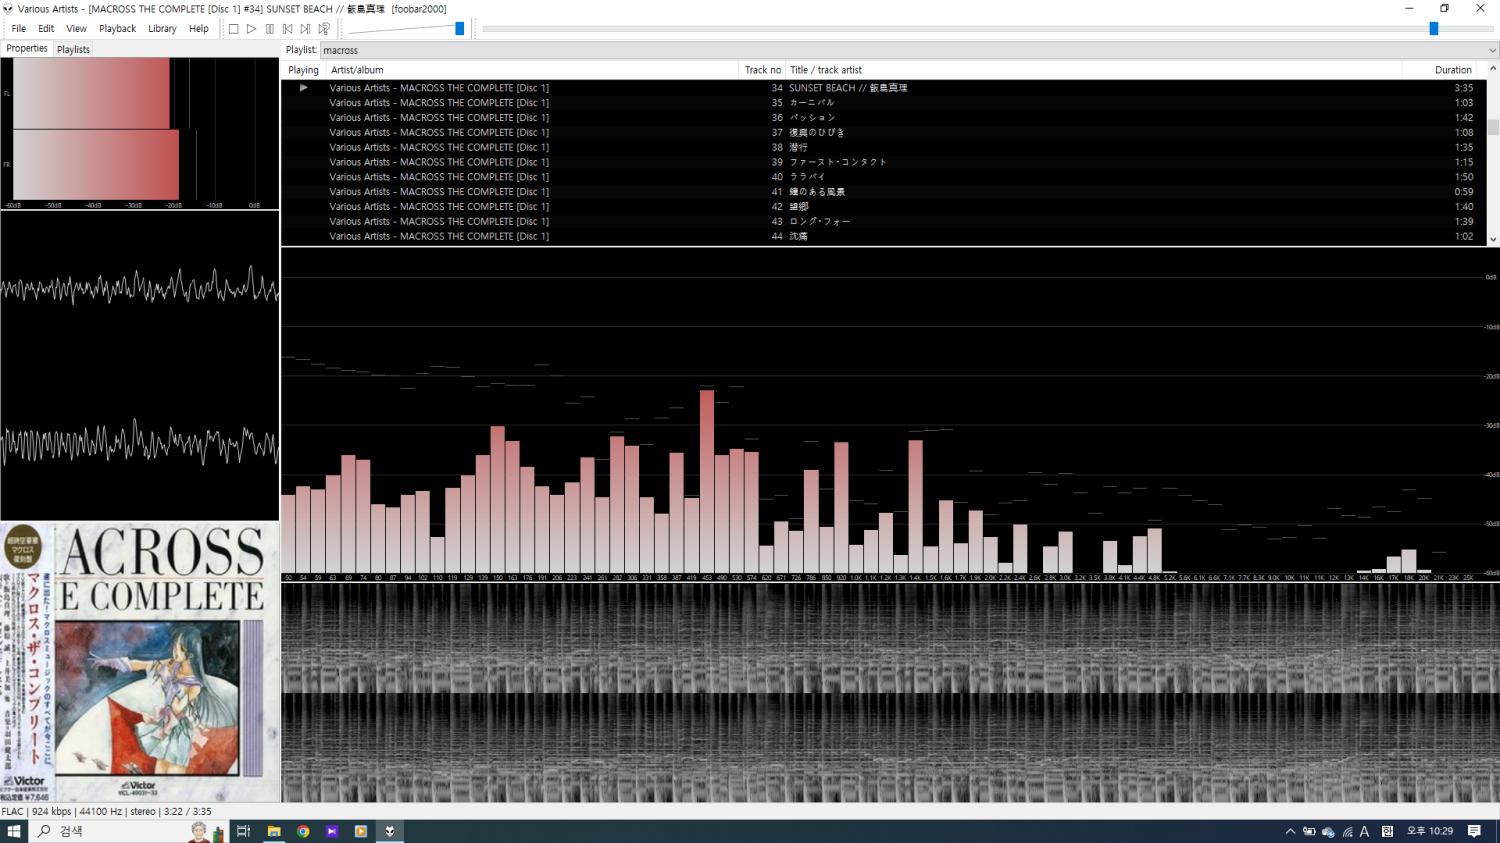Click the oscilloscope waveform panel
The width and height of the screenshot is (1500, 843).
(140, 366)
